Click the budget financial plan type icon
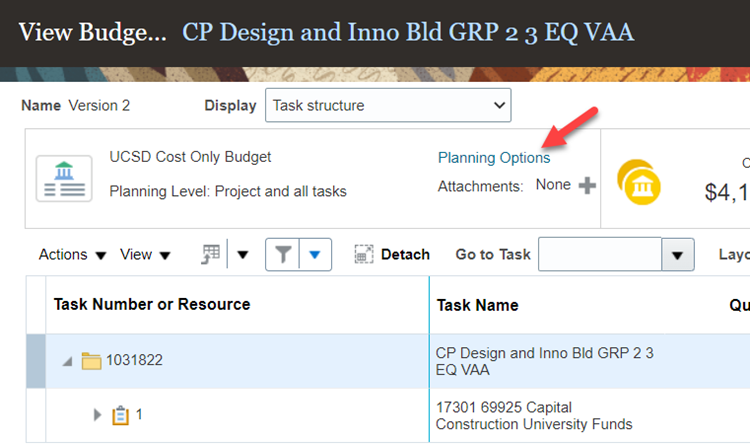The width and height of the screenshot is (750, 444). [x=65, y=177]
